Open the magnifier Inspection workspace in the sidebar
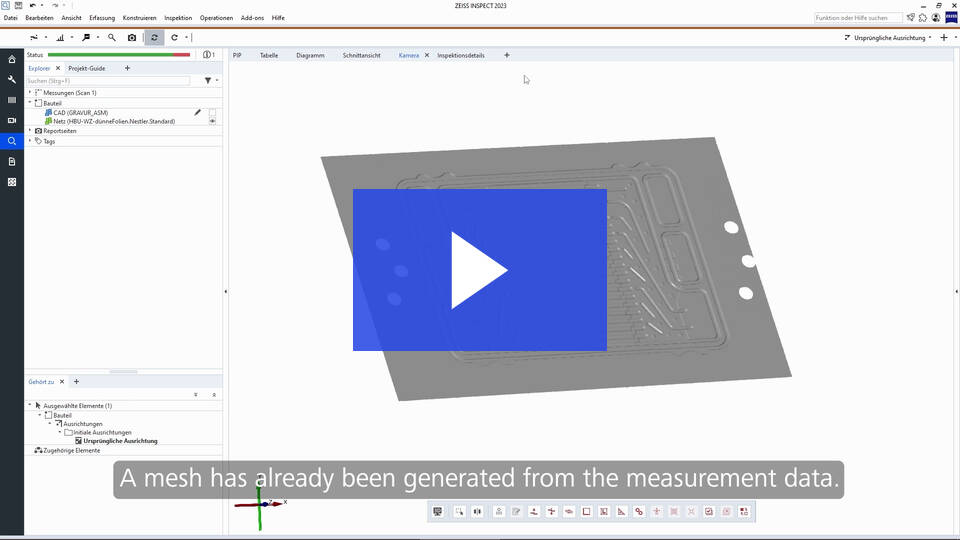The width and height of the screenshot is (960, 540). 12,141
